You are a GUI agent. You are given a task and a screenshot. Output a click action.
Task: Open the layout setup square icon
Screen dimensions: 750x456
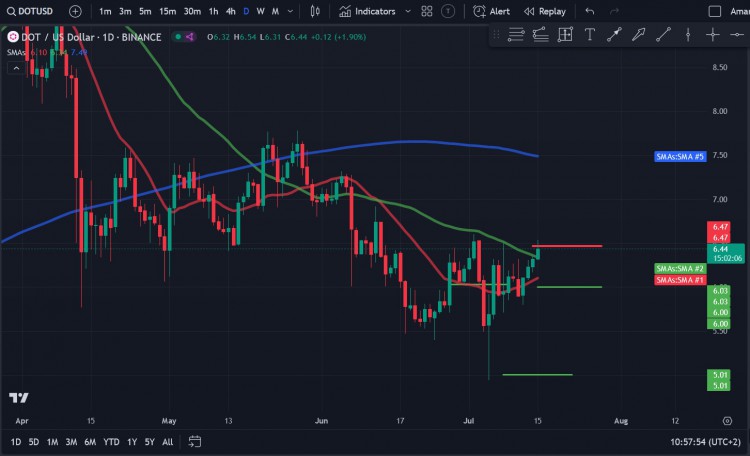pos(715,11)
